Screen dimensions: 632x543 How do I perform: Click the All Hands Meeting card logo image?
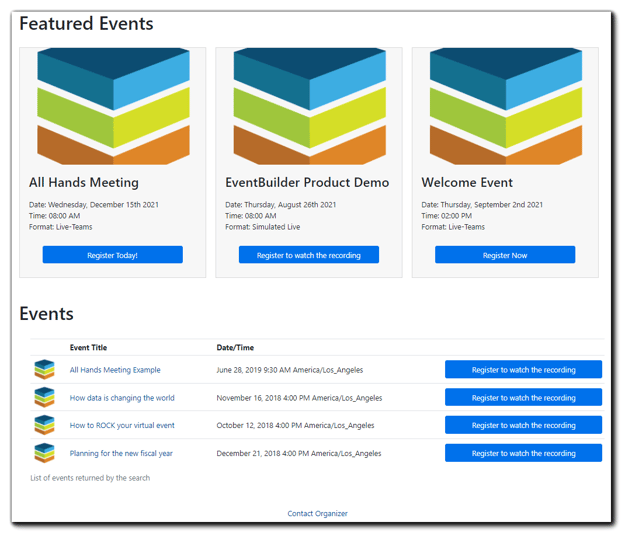113,106
